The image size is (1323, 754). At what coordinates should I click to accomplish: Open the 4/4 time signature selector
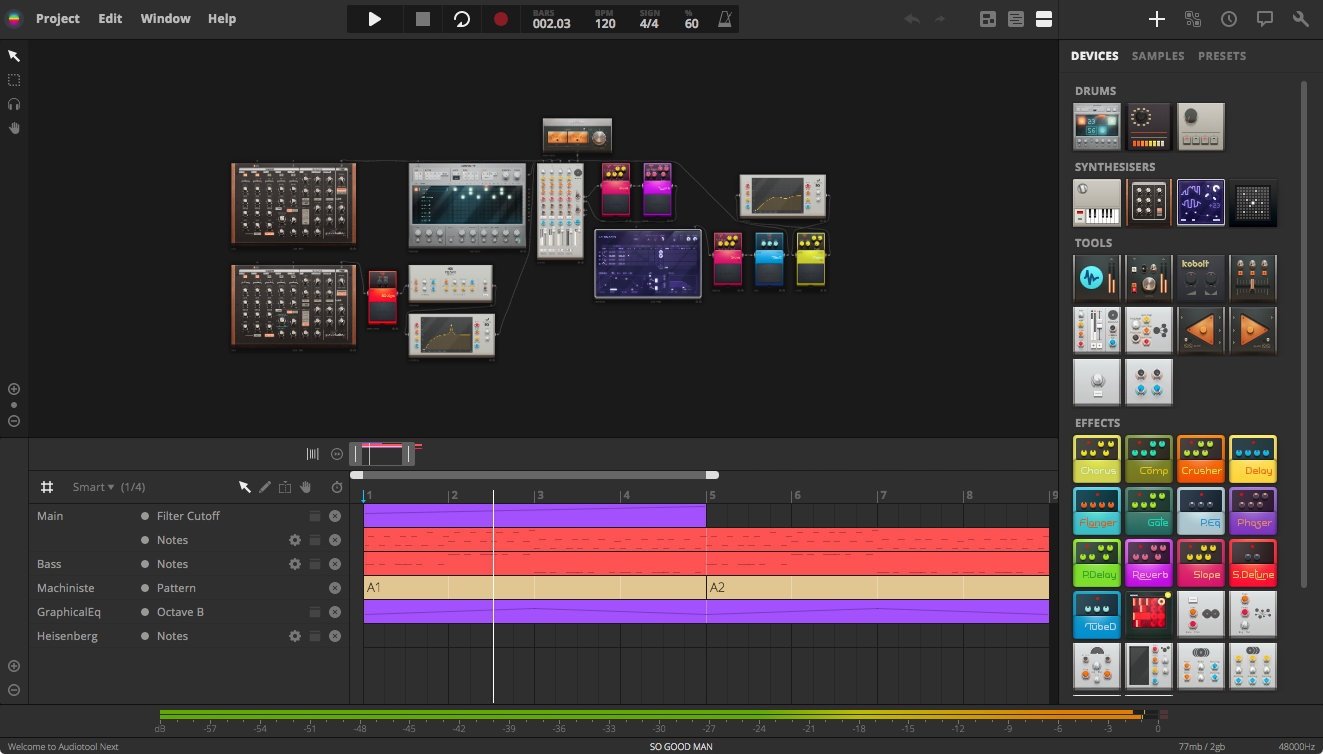pyautogui.click(x=647, y=18)
